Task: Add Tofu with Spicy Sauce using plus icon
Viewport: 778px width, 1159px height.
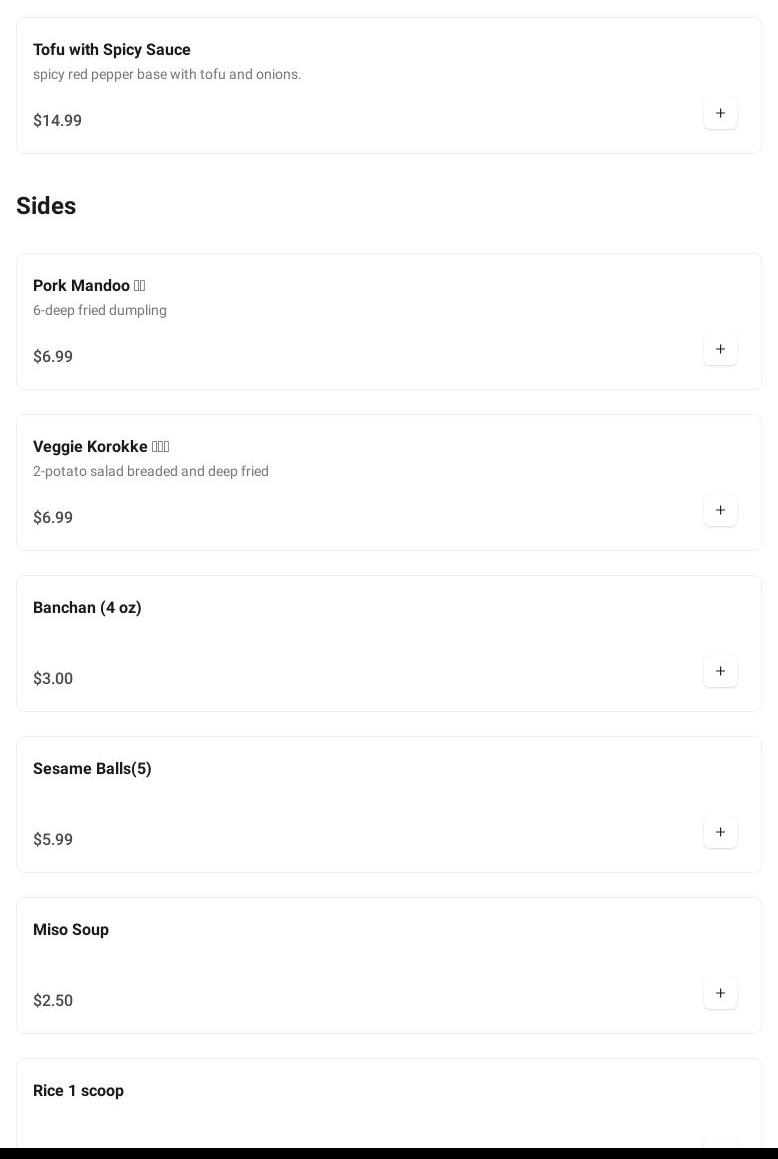Action: 720,113
